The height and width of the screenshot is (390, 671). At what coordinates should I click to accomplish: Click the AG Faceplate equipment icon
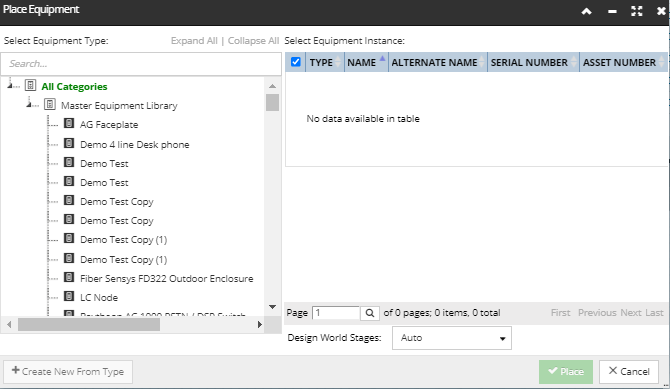69,124
